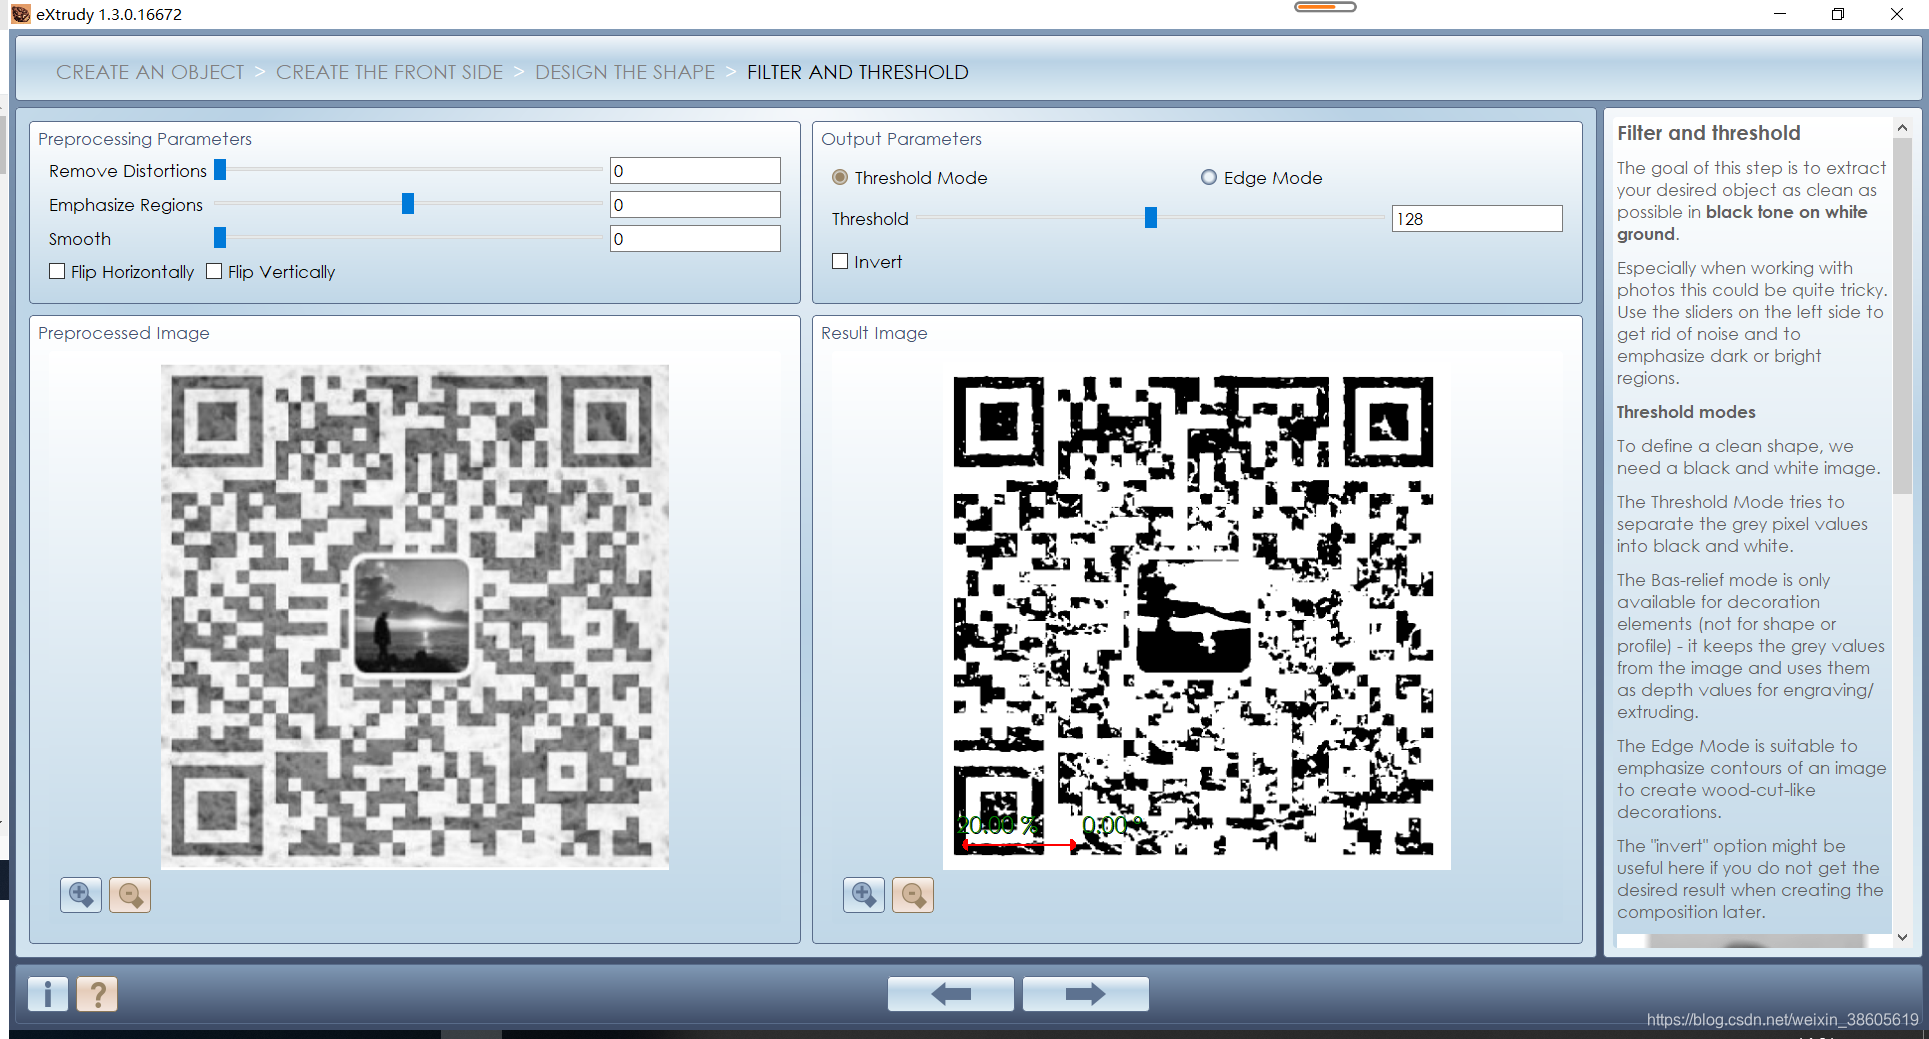This screenshot has height=1039, width=1929.
Task: Focus the Smooth value field
Action: [x=695, y=239]
